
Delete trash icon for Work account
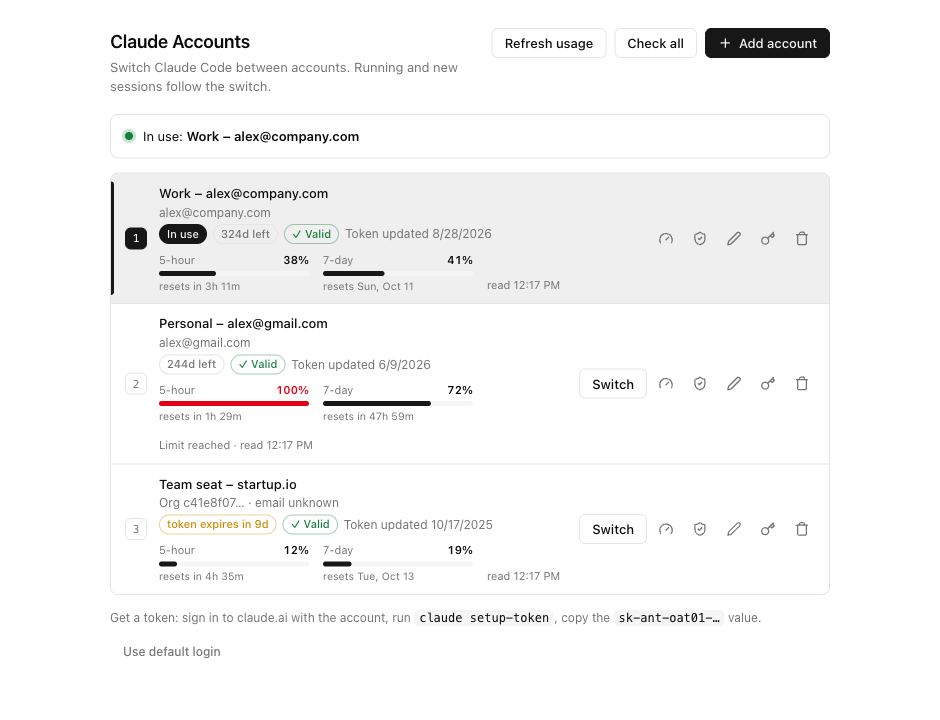pos(802,239)
